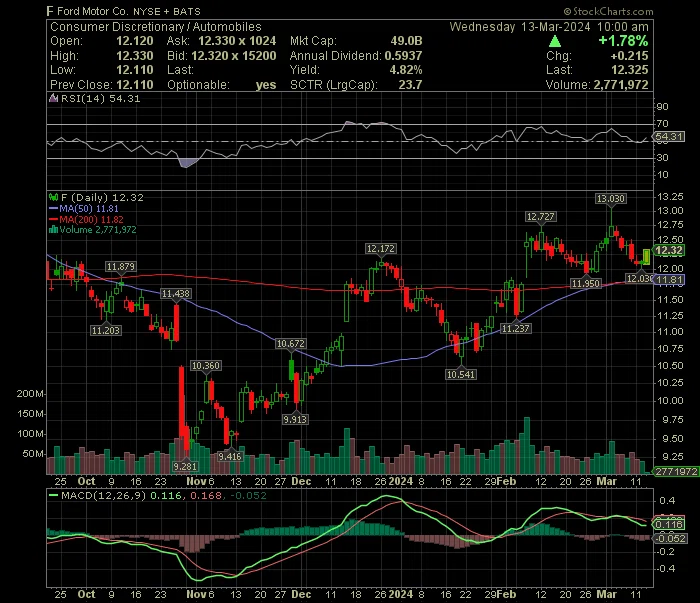Click the green up-arrow price change icon
The height and width of the screenshot is (603, 700).
point(554,42)
